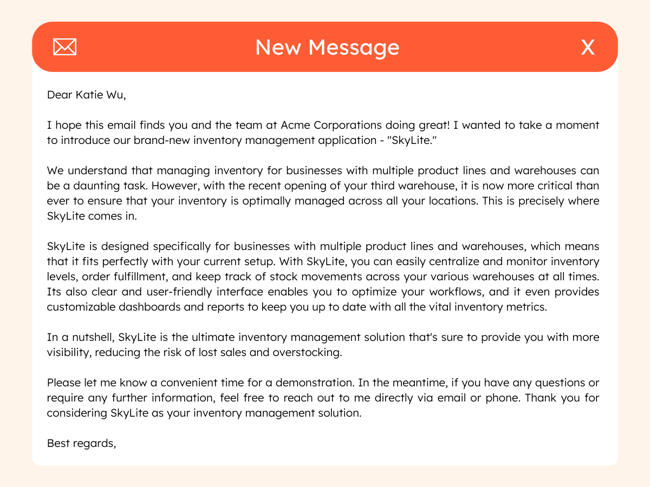The height and width of the screenshot is (487, 650).
Task: Close the New Message window
Action: [587, 47]
